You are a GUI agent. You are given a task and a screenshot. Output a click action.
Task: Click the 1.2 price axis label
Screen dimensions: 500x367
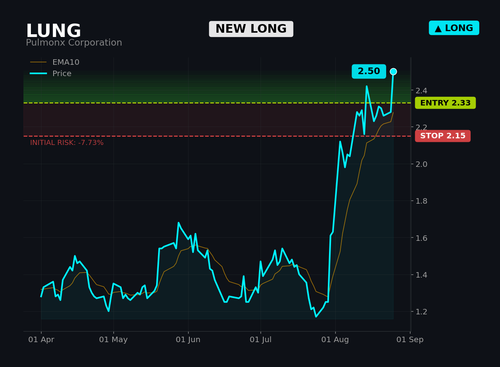421,312
